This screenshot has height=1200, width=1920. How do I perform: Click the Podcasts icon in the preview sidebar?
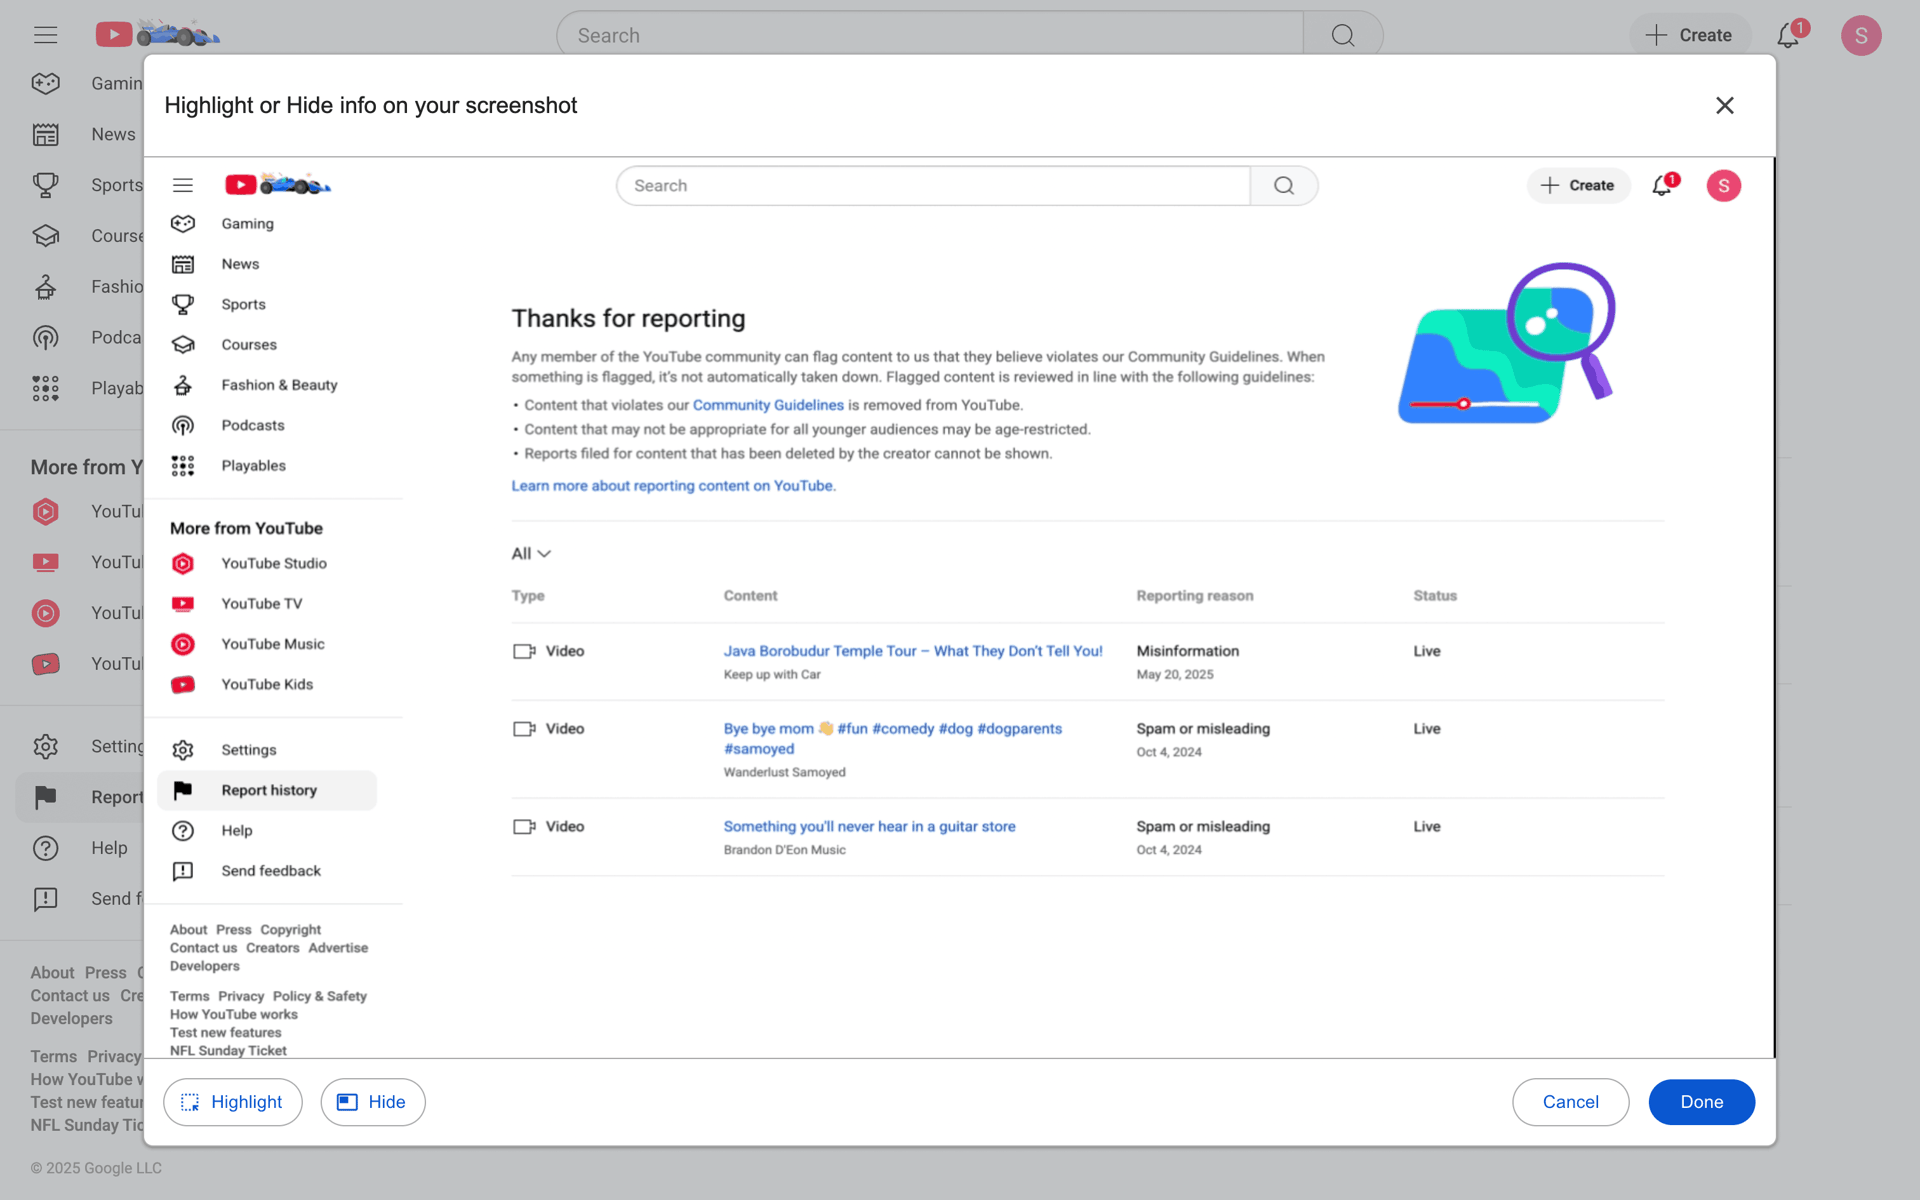(x=183, y=425)
